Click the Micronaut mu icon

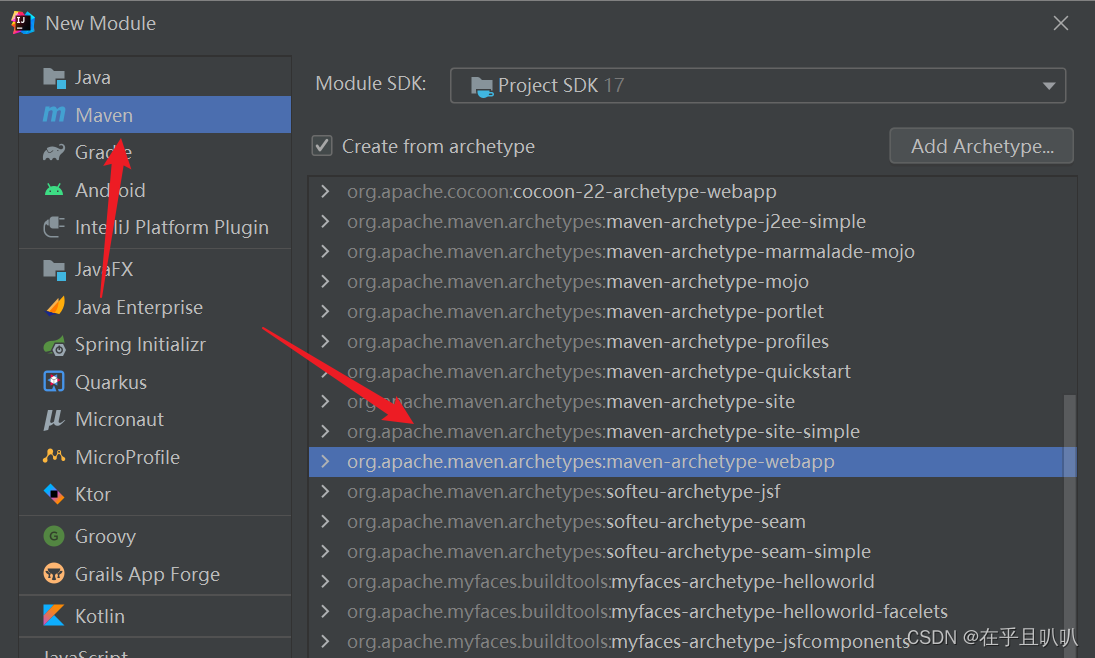point(54,419)
